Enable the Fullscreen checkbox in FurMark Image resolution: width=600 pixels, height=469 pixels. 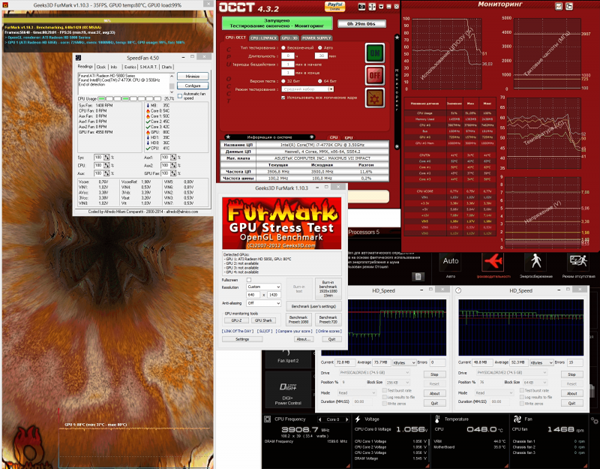tap(249, 280)
